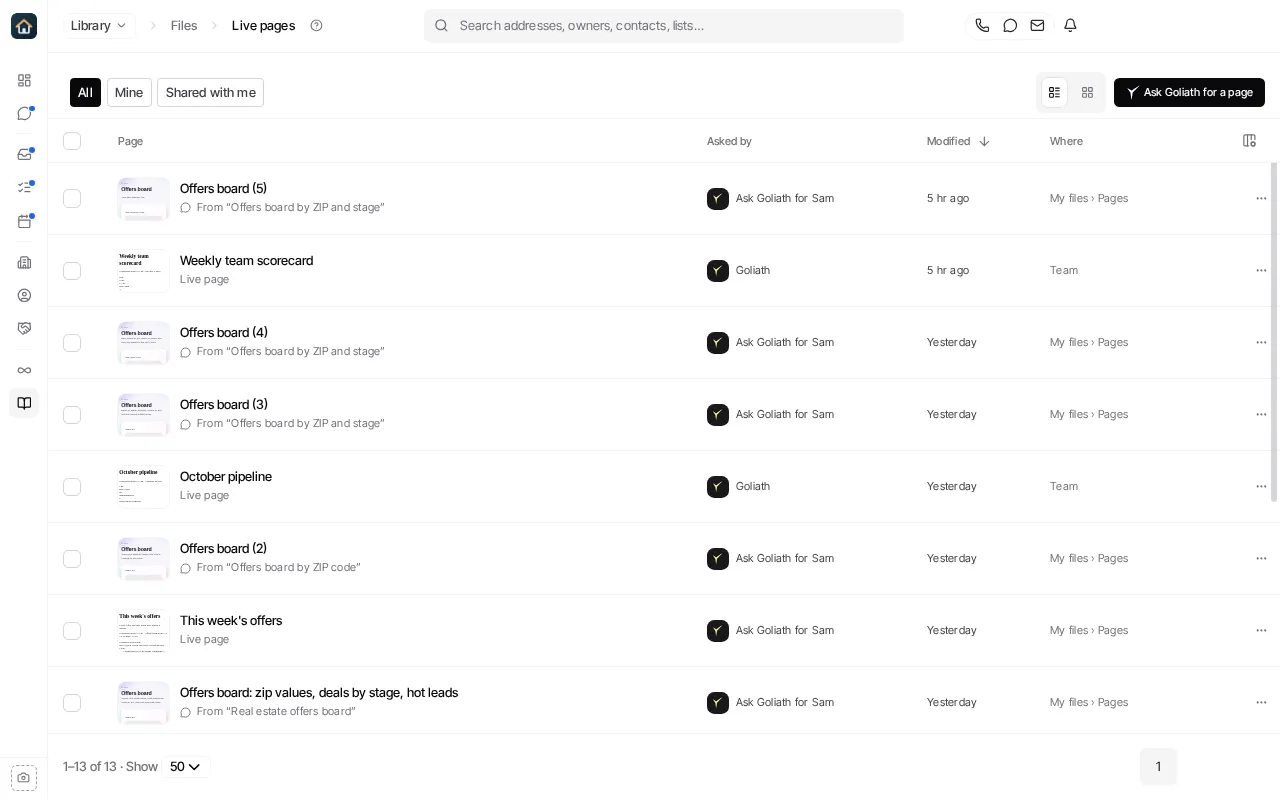Open the phone call icon
Viewport: 1280px width, 800px height.
[982, 26]
